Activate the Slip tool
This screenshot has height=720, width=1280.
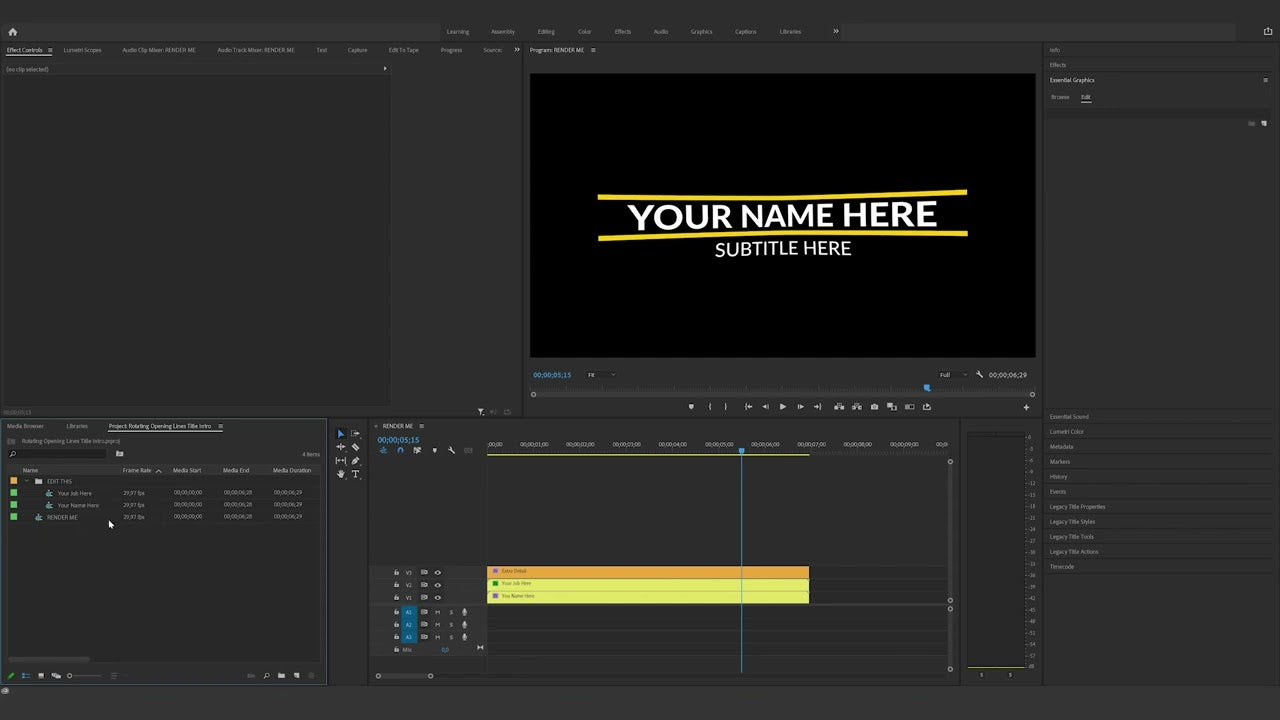pos(340,461)
